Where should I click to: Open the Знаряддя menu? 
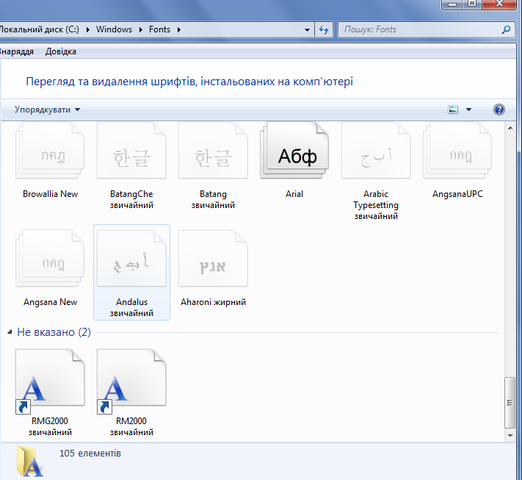click(x=17, y=52)
